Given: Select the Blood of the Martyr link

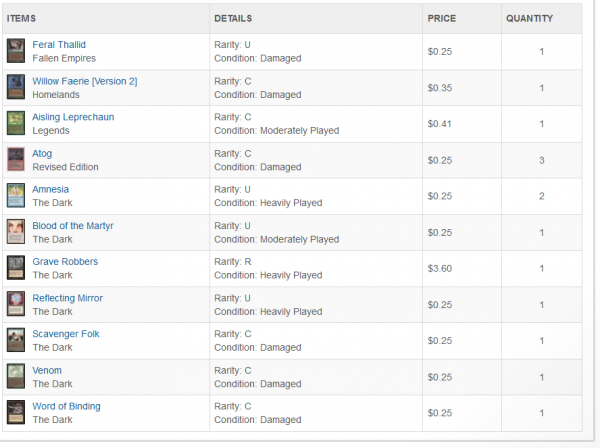Looking at the screenshot, I should [x=73, y=226].
